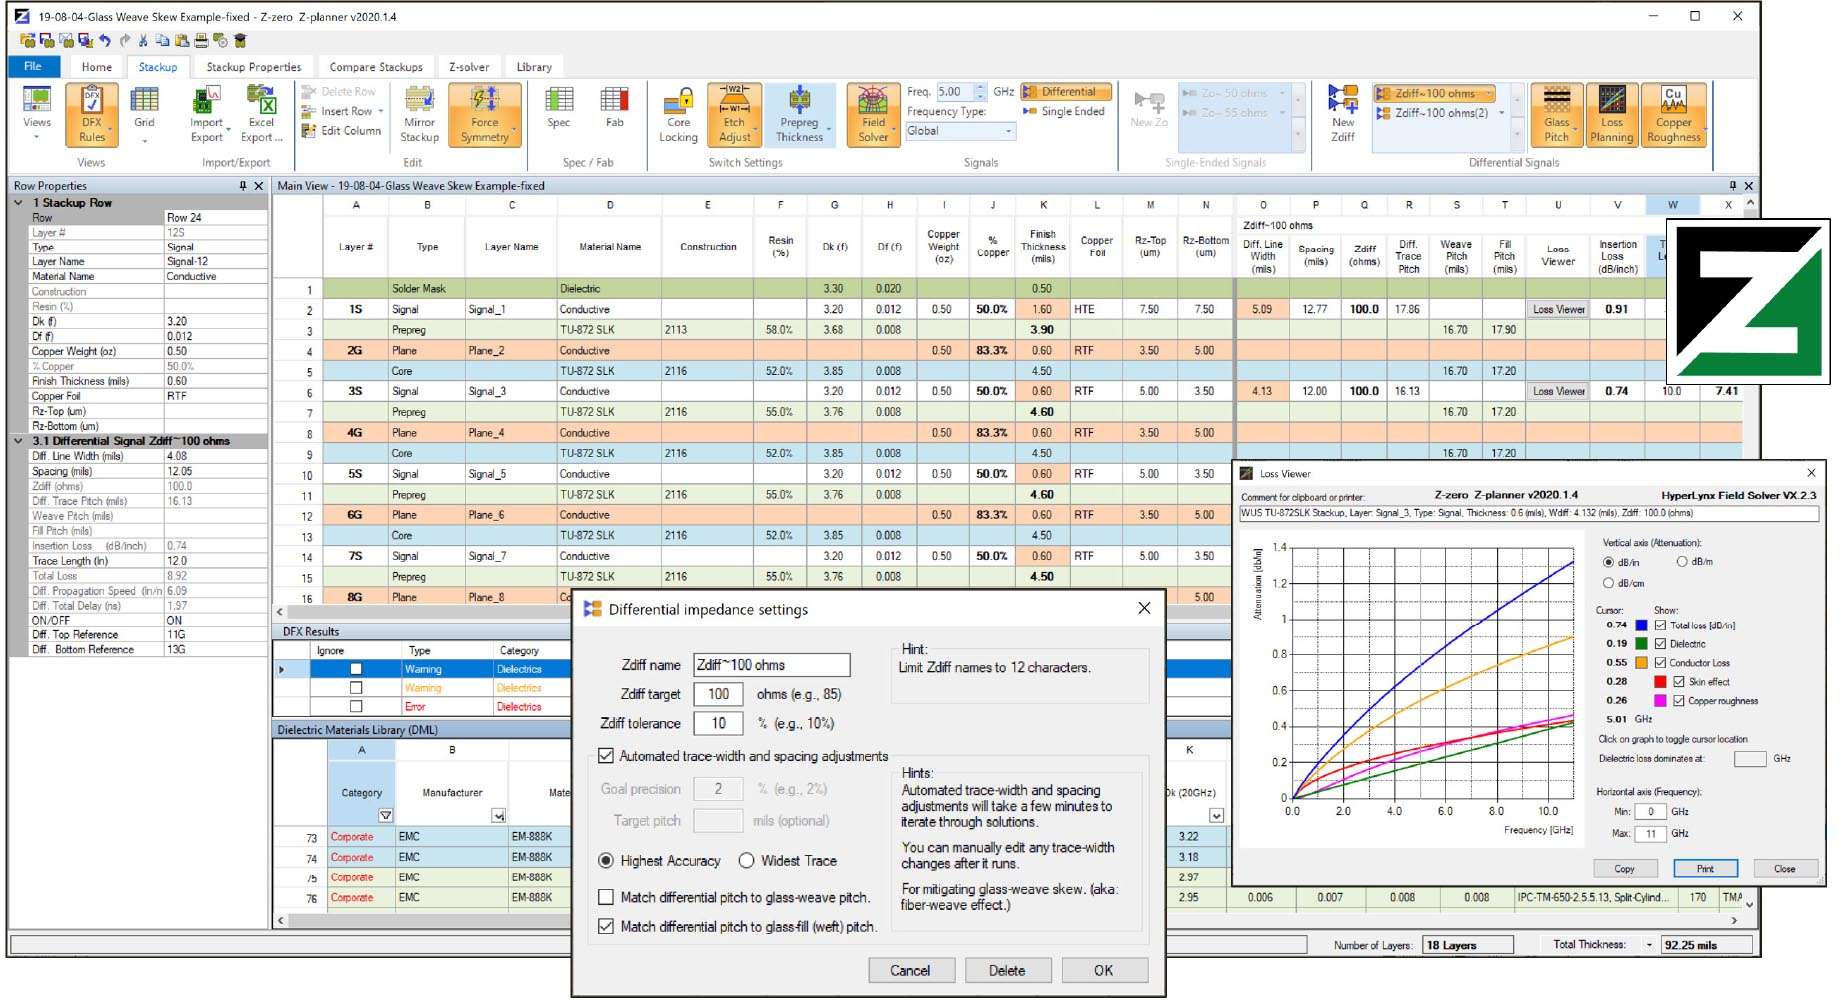Open the Category column filter dropdown
1842x1000 pixels.
click(385, 816)
